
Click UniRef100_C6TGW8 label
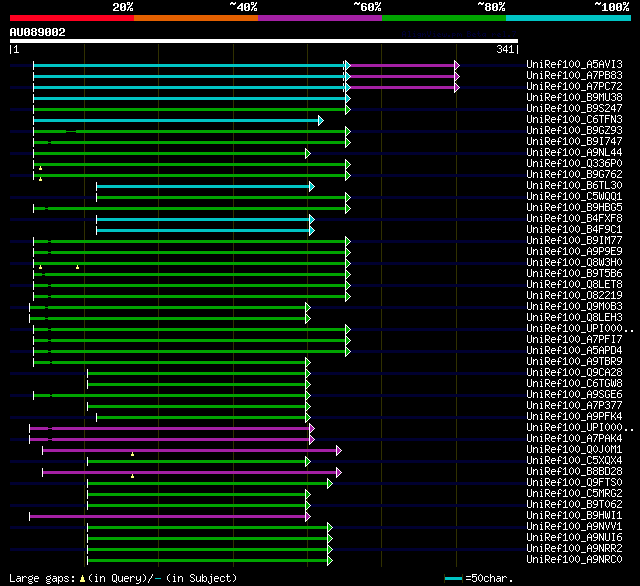574,384
